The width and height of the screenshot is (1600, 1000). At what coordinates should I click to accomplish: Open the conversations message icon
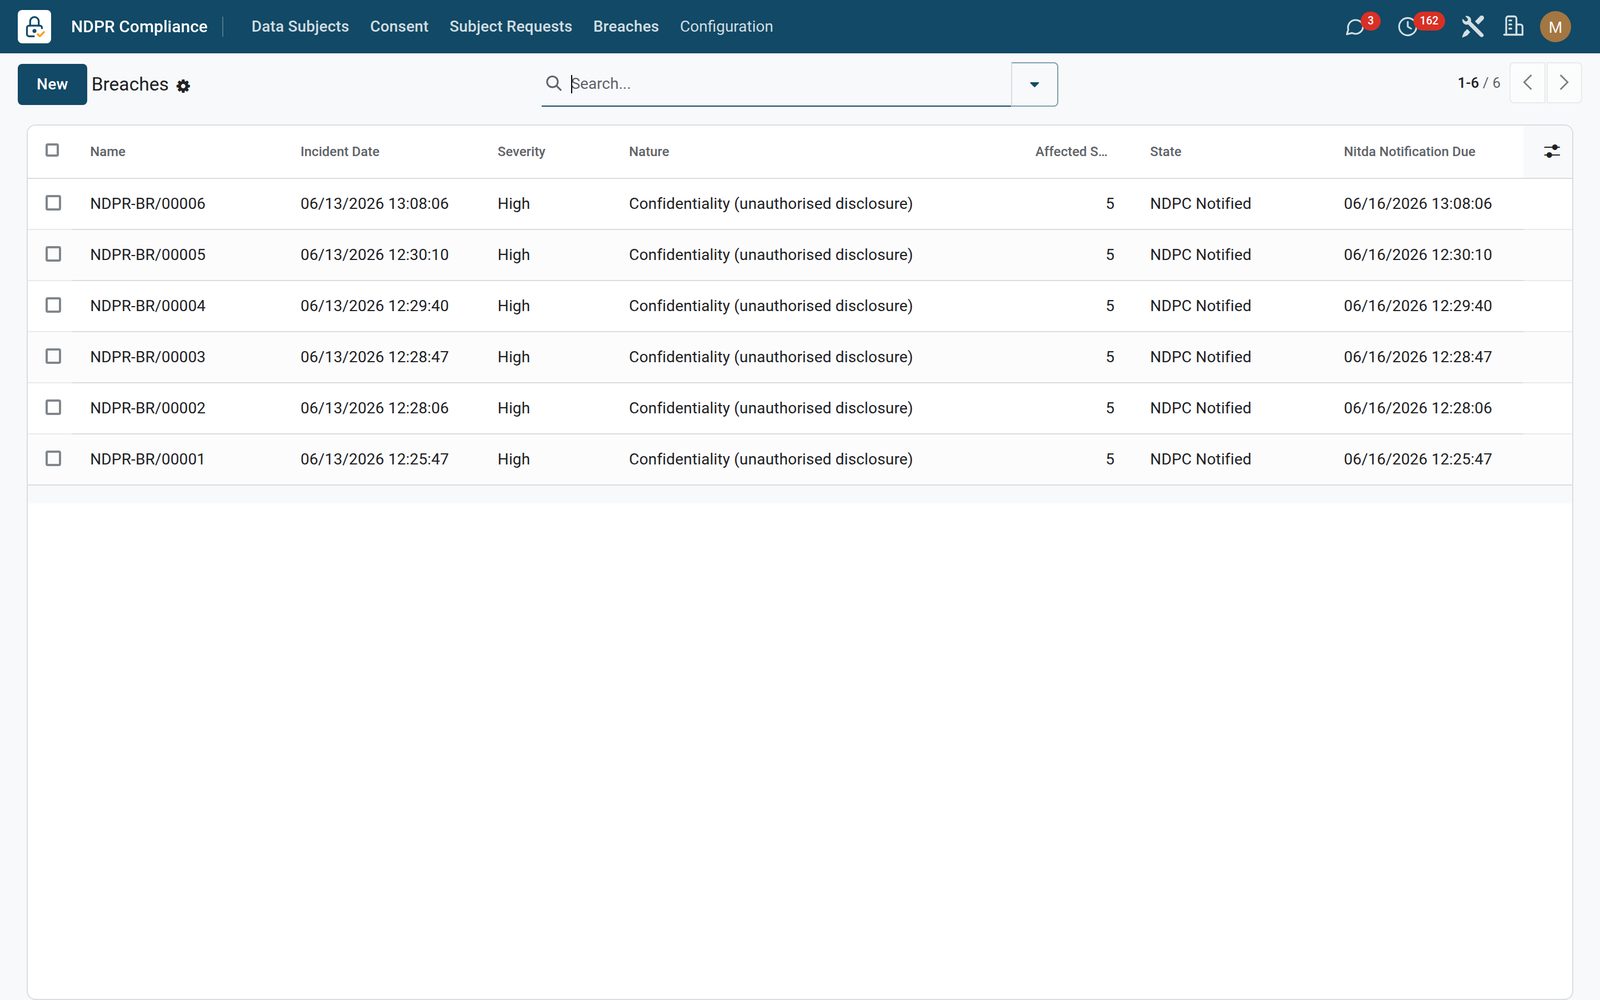coord(1355,27)
